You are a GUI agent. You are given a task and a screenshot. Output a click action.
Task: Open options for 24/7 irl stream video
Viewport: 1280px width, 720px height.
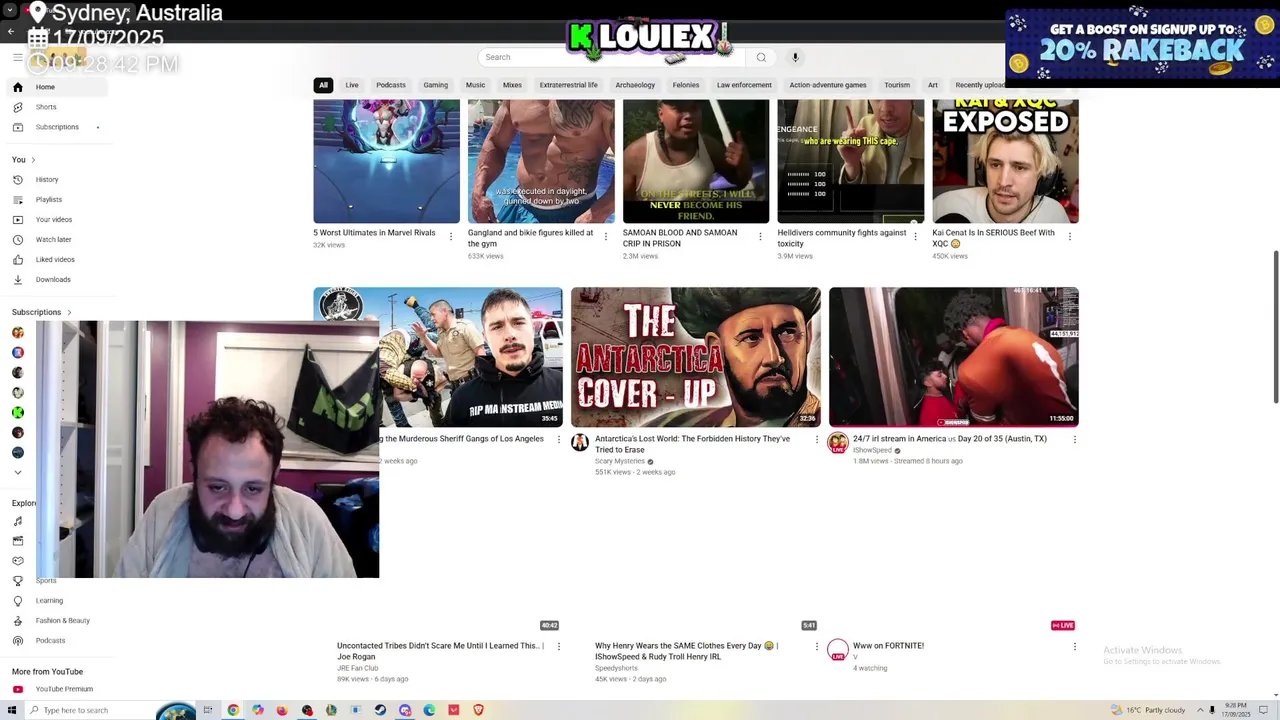(x=1075, y=439)
